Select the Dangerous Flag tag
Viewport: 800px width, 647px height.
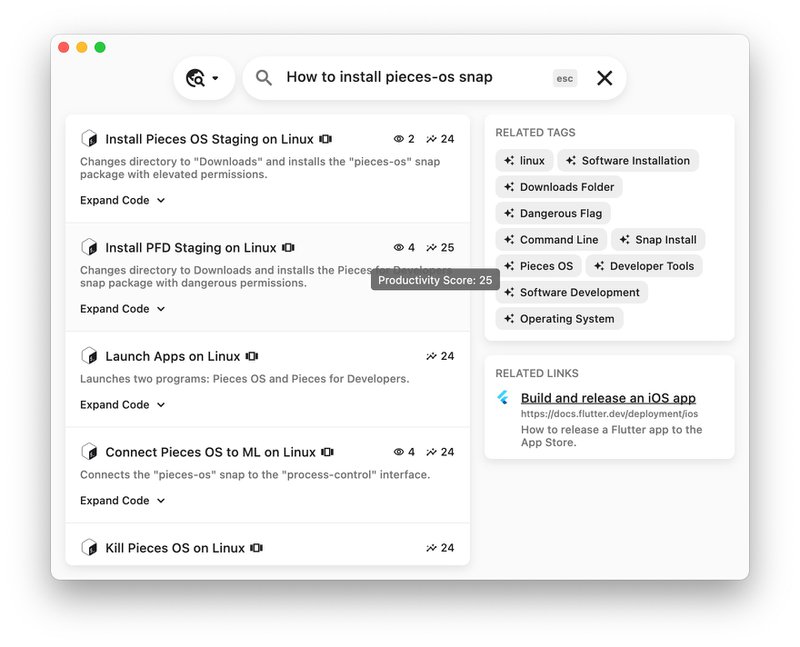[x=553, y=214]
